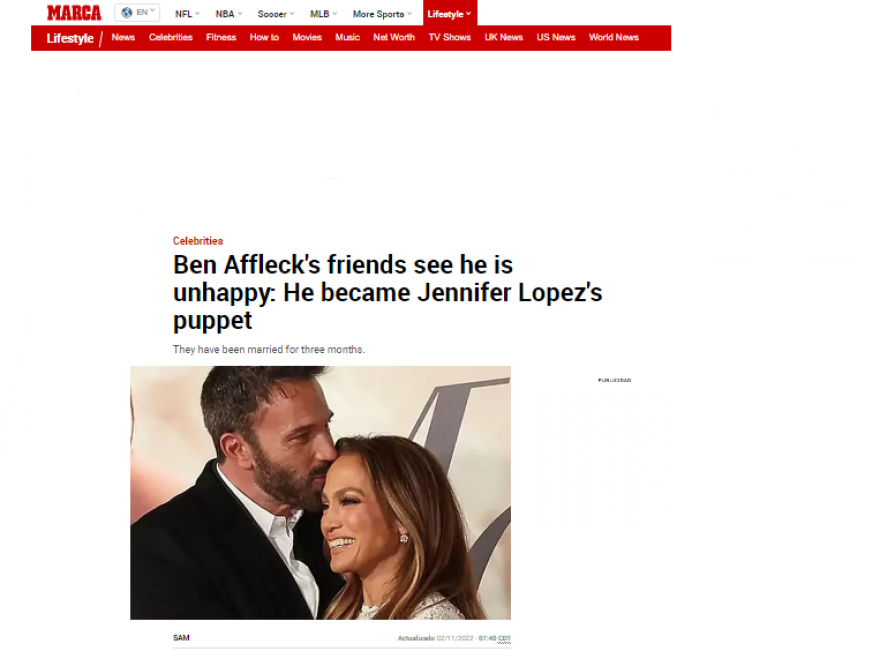Expand the NBA menu
The height and width of the screenshot is (659, 880).
(228, 14)
